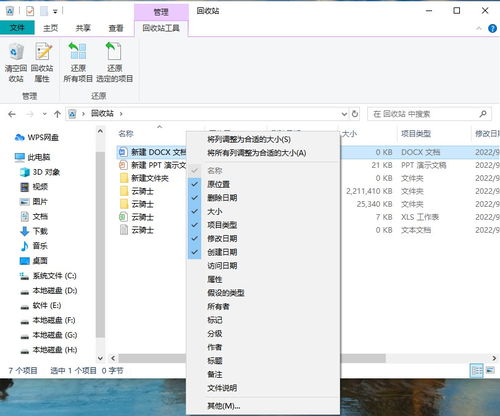Click the search magnifier icon

(483, 114)
